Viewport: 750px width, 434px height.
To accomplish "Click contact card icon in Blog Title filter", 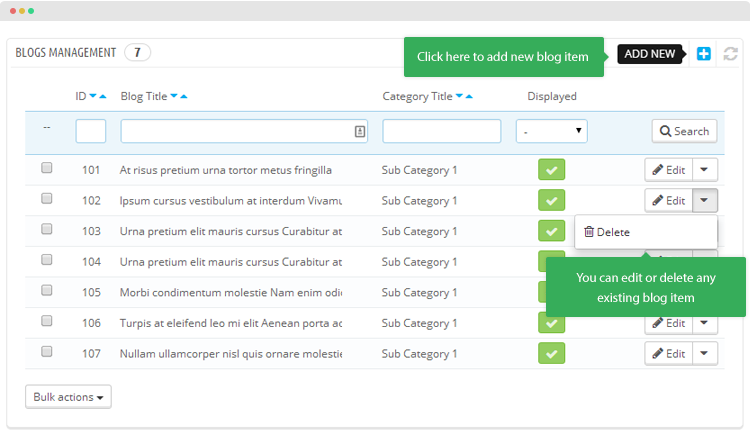I will click(x=360, y=131).
